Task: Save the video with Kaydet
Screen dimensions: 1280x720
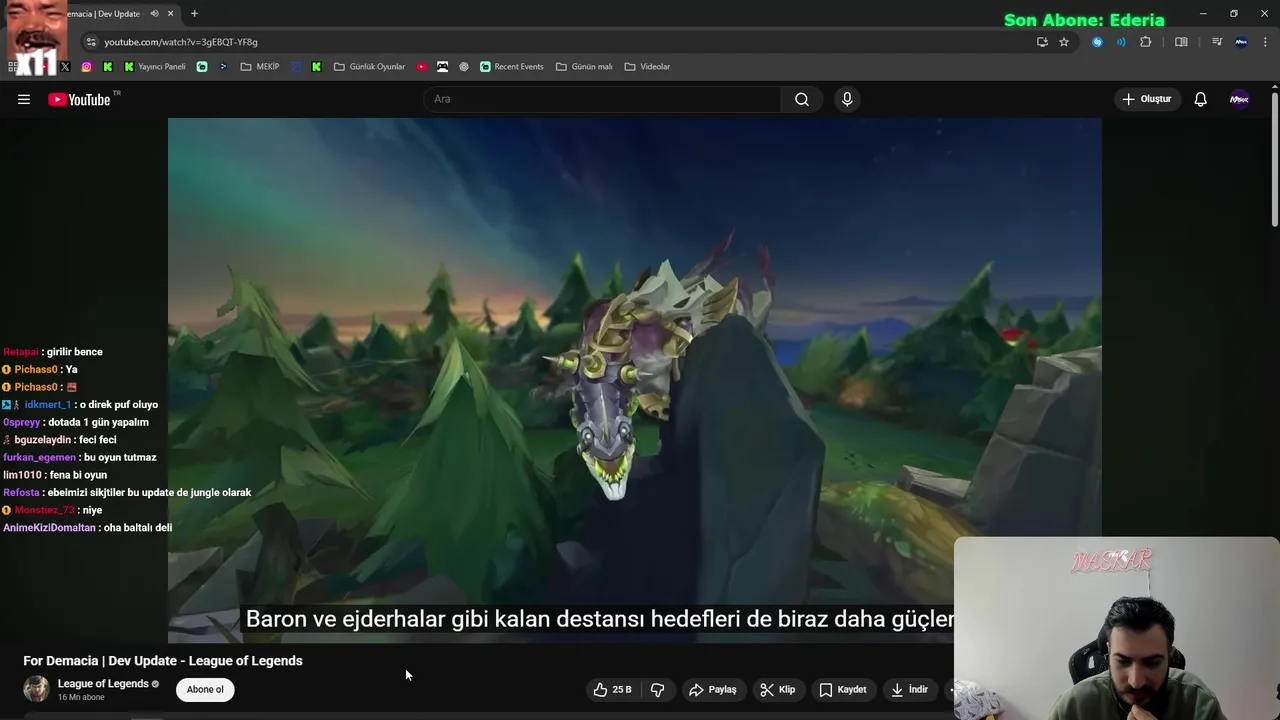Action: tap(843, 689)
